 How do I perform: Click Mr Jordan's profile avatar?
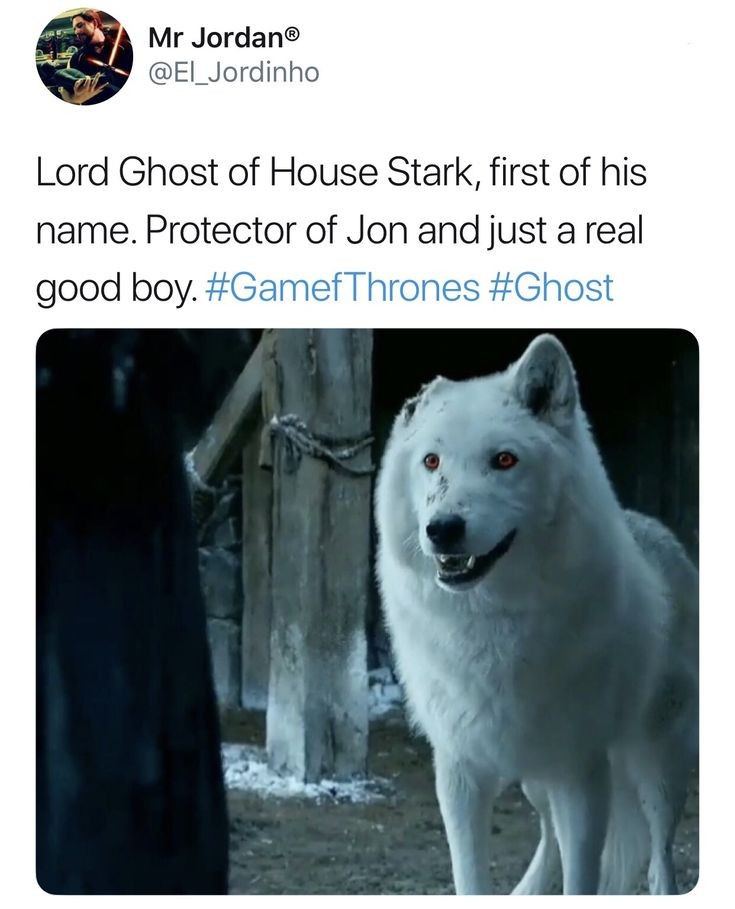click(84, 57)
